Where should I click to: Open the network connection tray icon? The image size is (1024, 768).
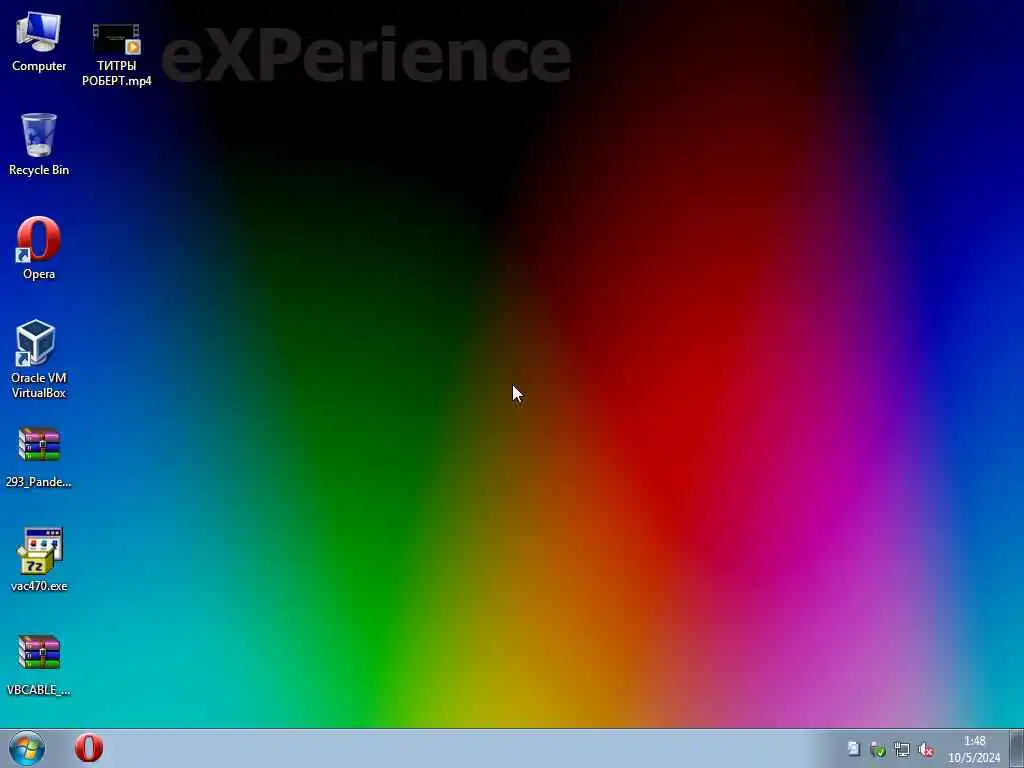902,750
